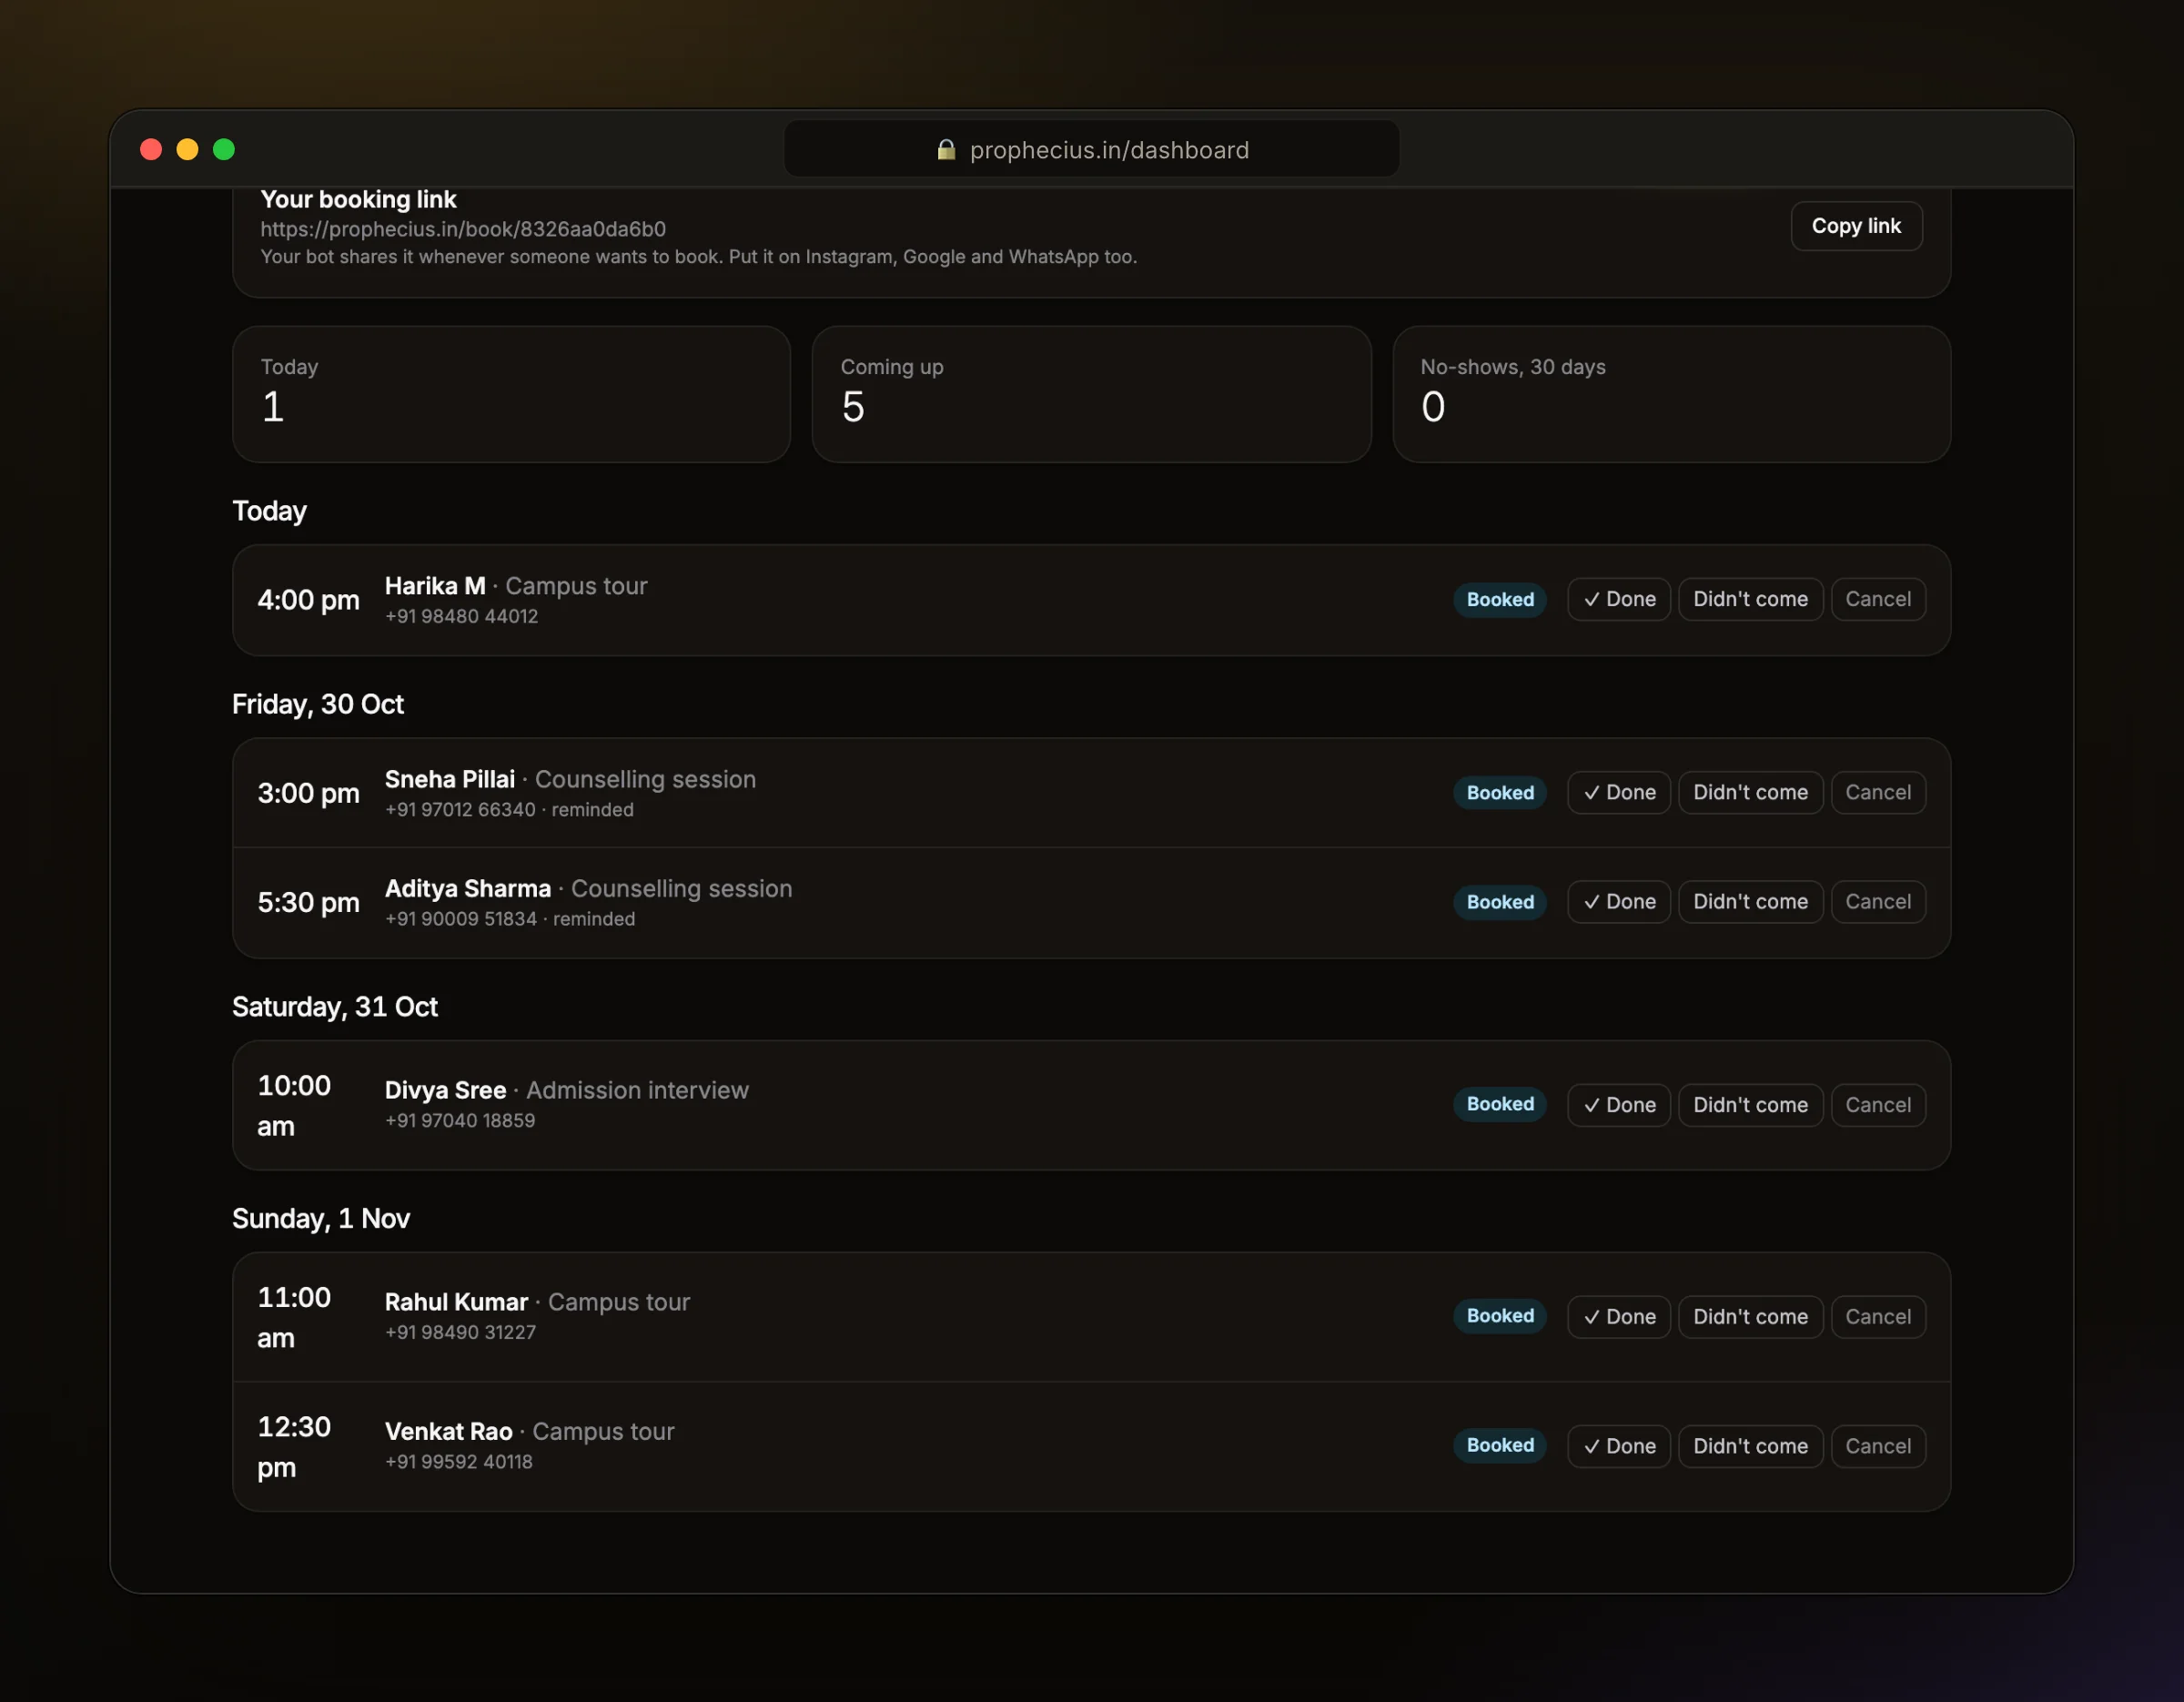Click the Saturday, 31 Oct heading
Screen dimensions: 2184x1702
tap(335, 1007)
